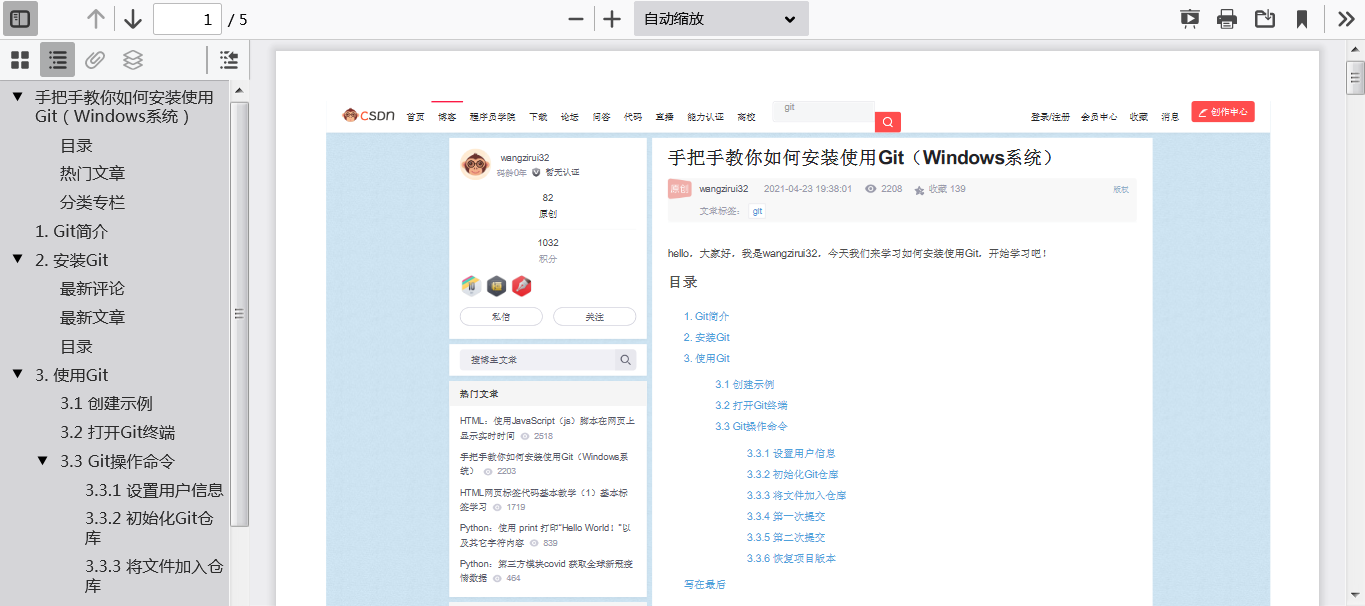Click the 版权 link

(x=1121, y=190)
